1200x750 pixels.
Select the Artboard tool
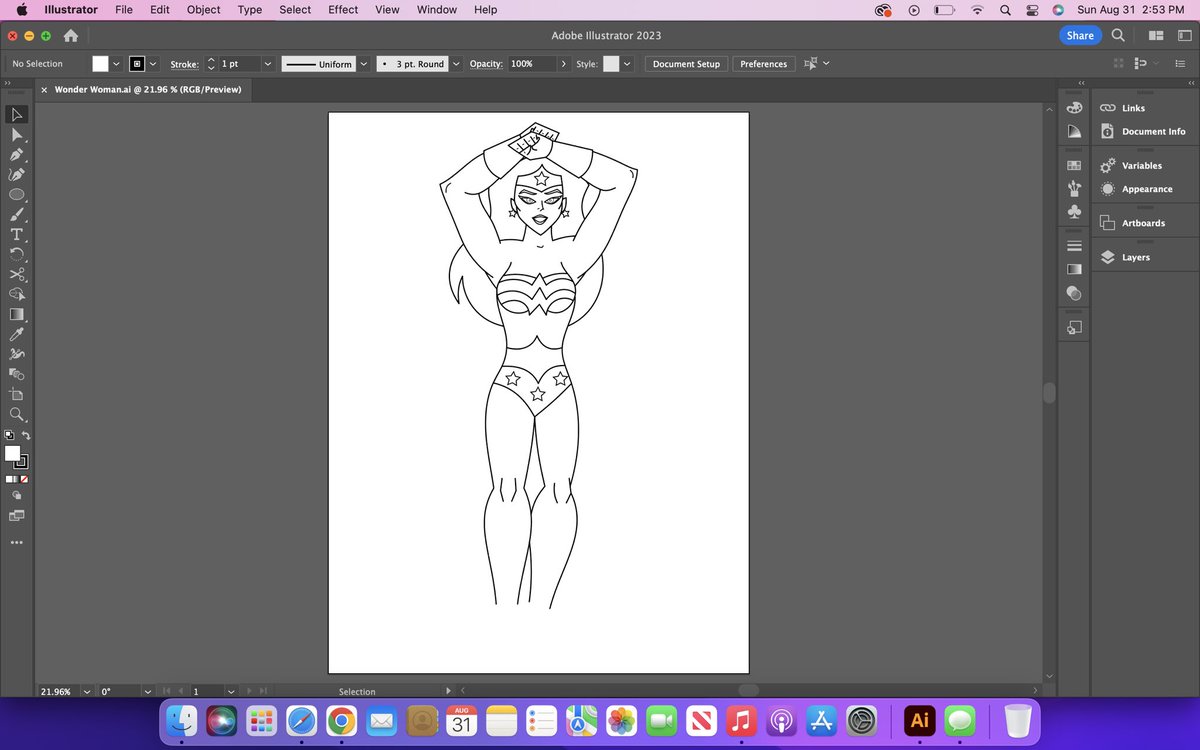pyautogui.click(x=16, y=394)
